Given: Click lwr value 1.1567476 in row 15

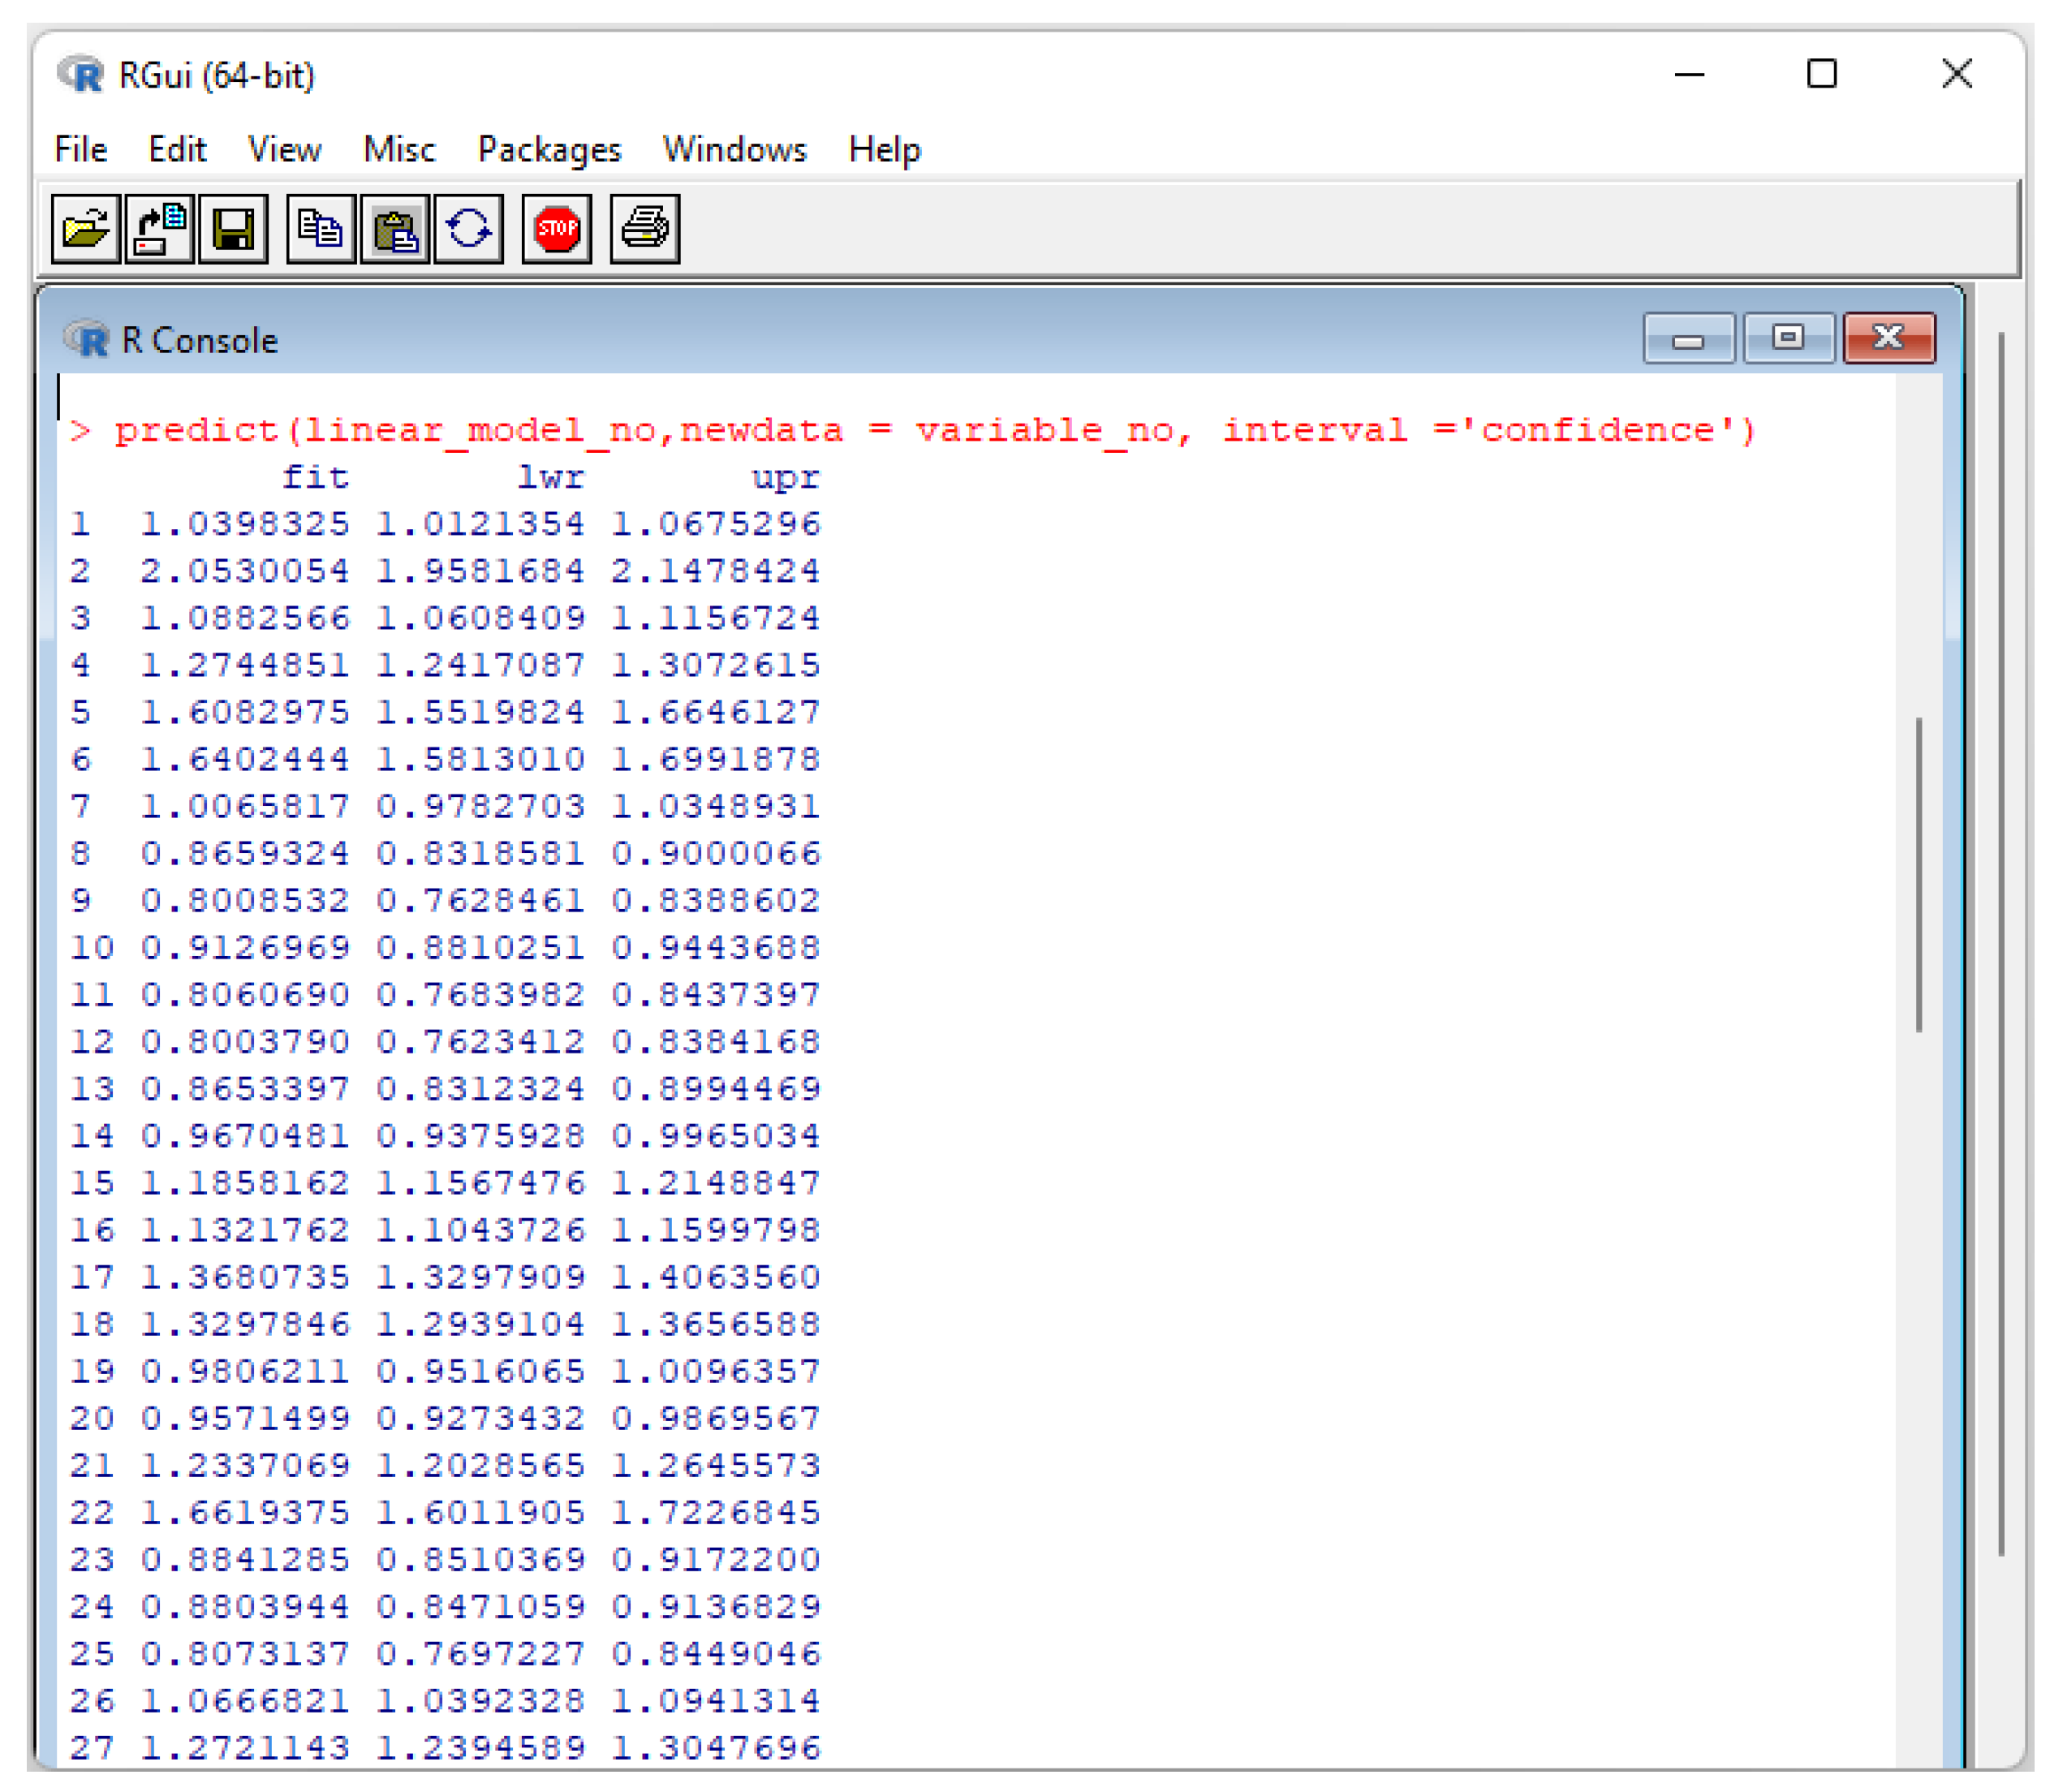Looking at the screenshot, I should point(481,1184).
